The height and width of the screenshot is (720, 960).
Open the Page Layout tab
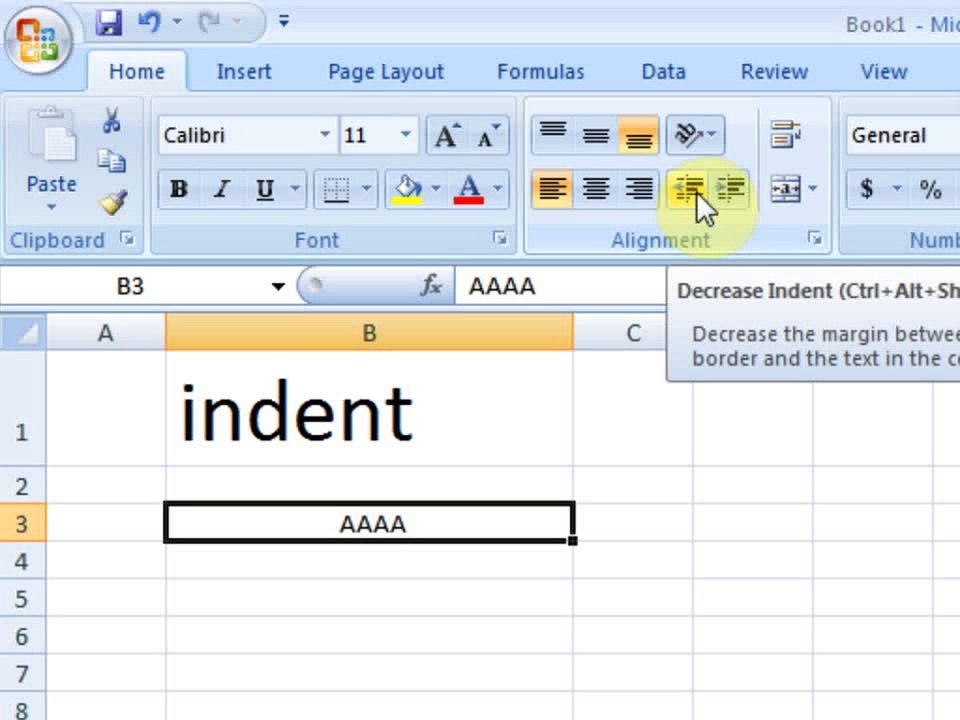coord(386,72)
